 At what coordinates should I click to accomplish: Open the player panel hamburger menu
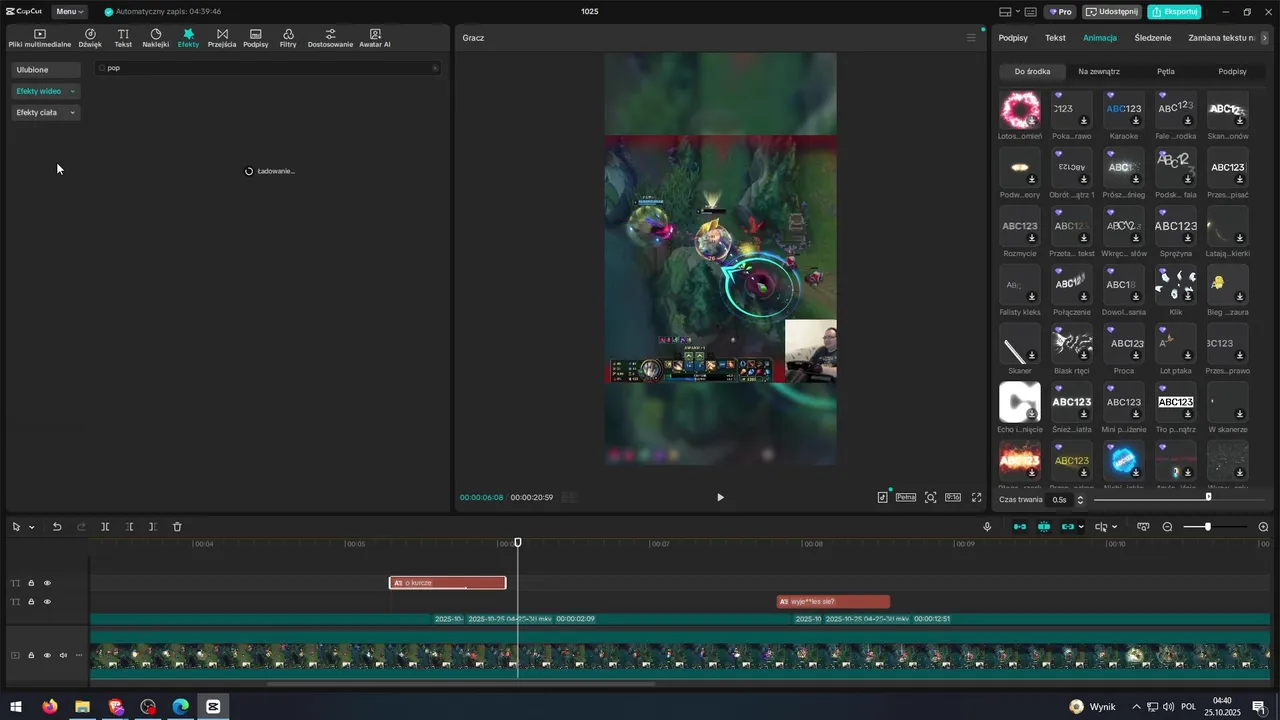[970, 38]
